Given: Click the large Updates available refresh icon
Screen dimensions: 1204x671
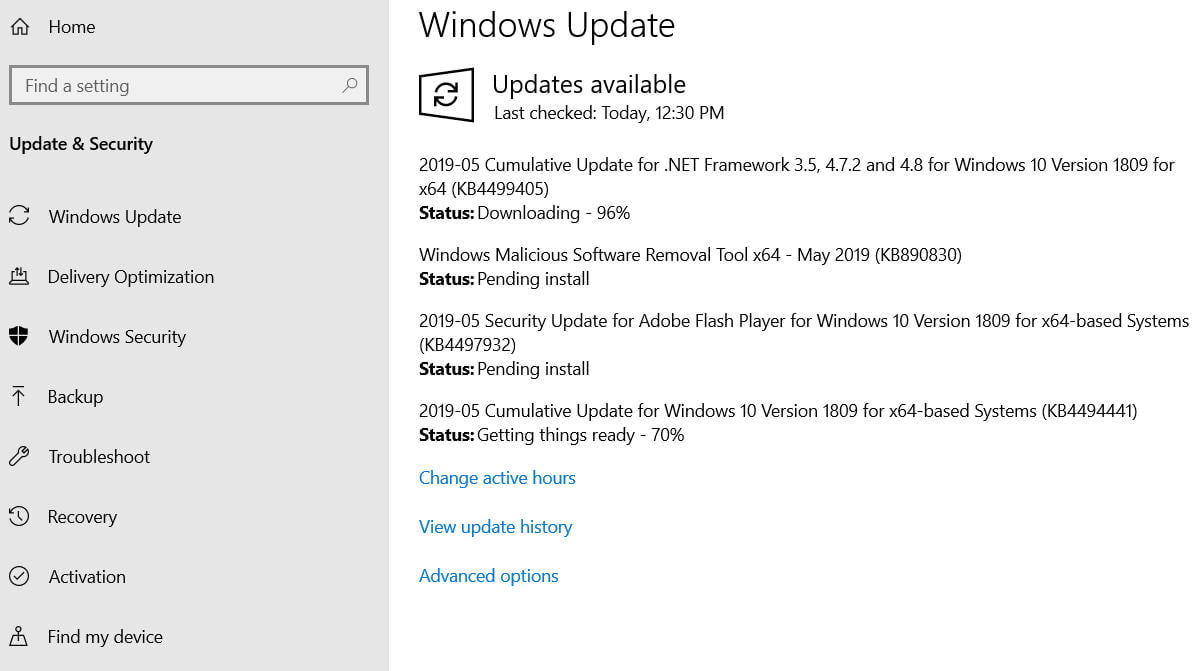Looking at the screenshot, I should click(x=446, y=96).
